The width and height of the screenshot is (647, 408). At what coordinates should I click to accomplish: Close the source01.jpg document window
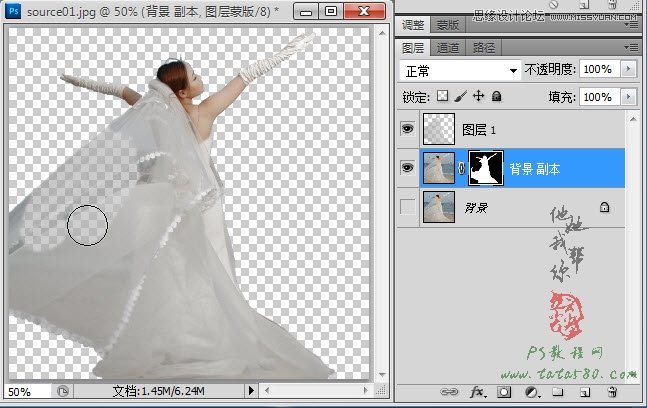[364, 11]
